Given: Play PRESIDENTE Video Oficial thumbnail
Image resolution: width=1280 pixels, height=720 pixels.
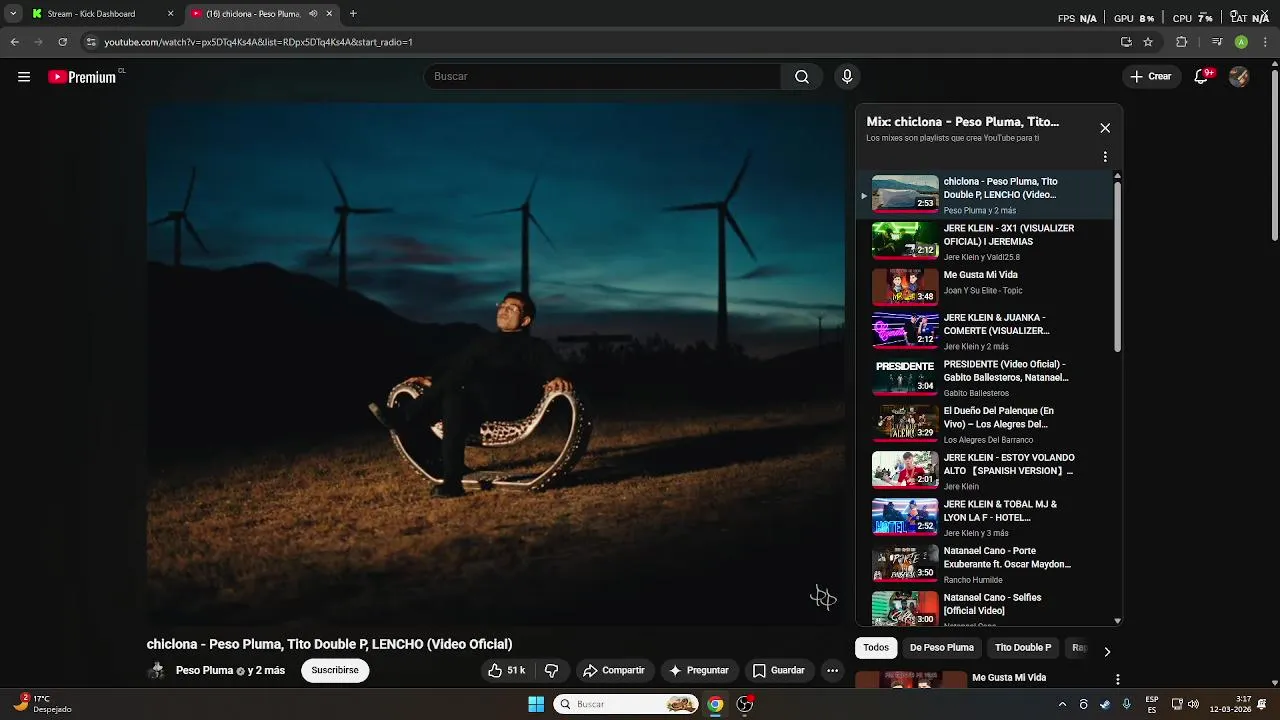Looking at the screenshot, I should pyautogui.click(x=905, y=377).
